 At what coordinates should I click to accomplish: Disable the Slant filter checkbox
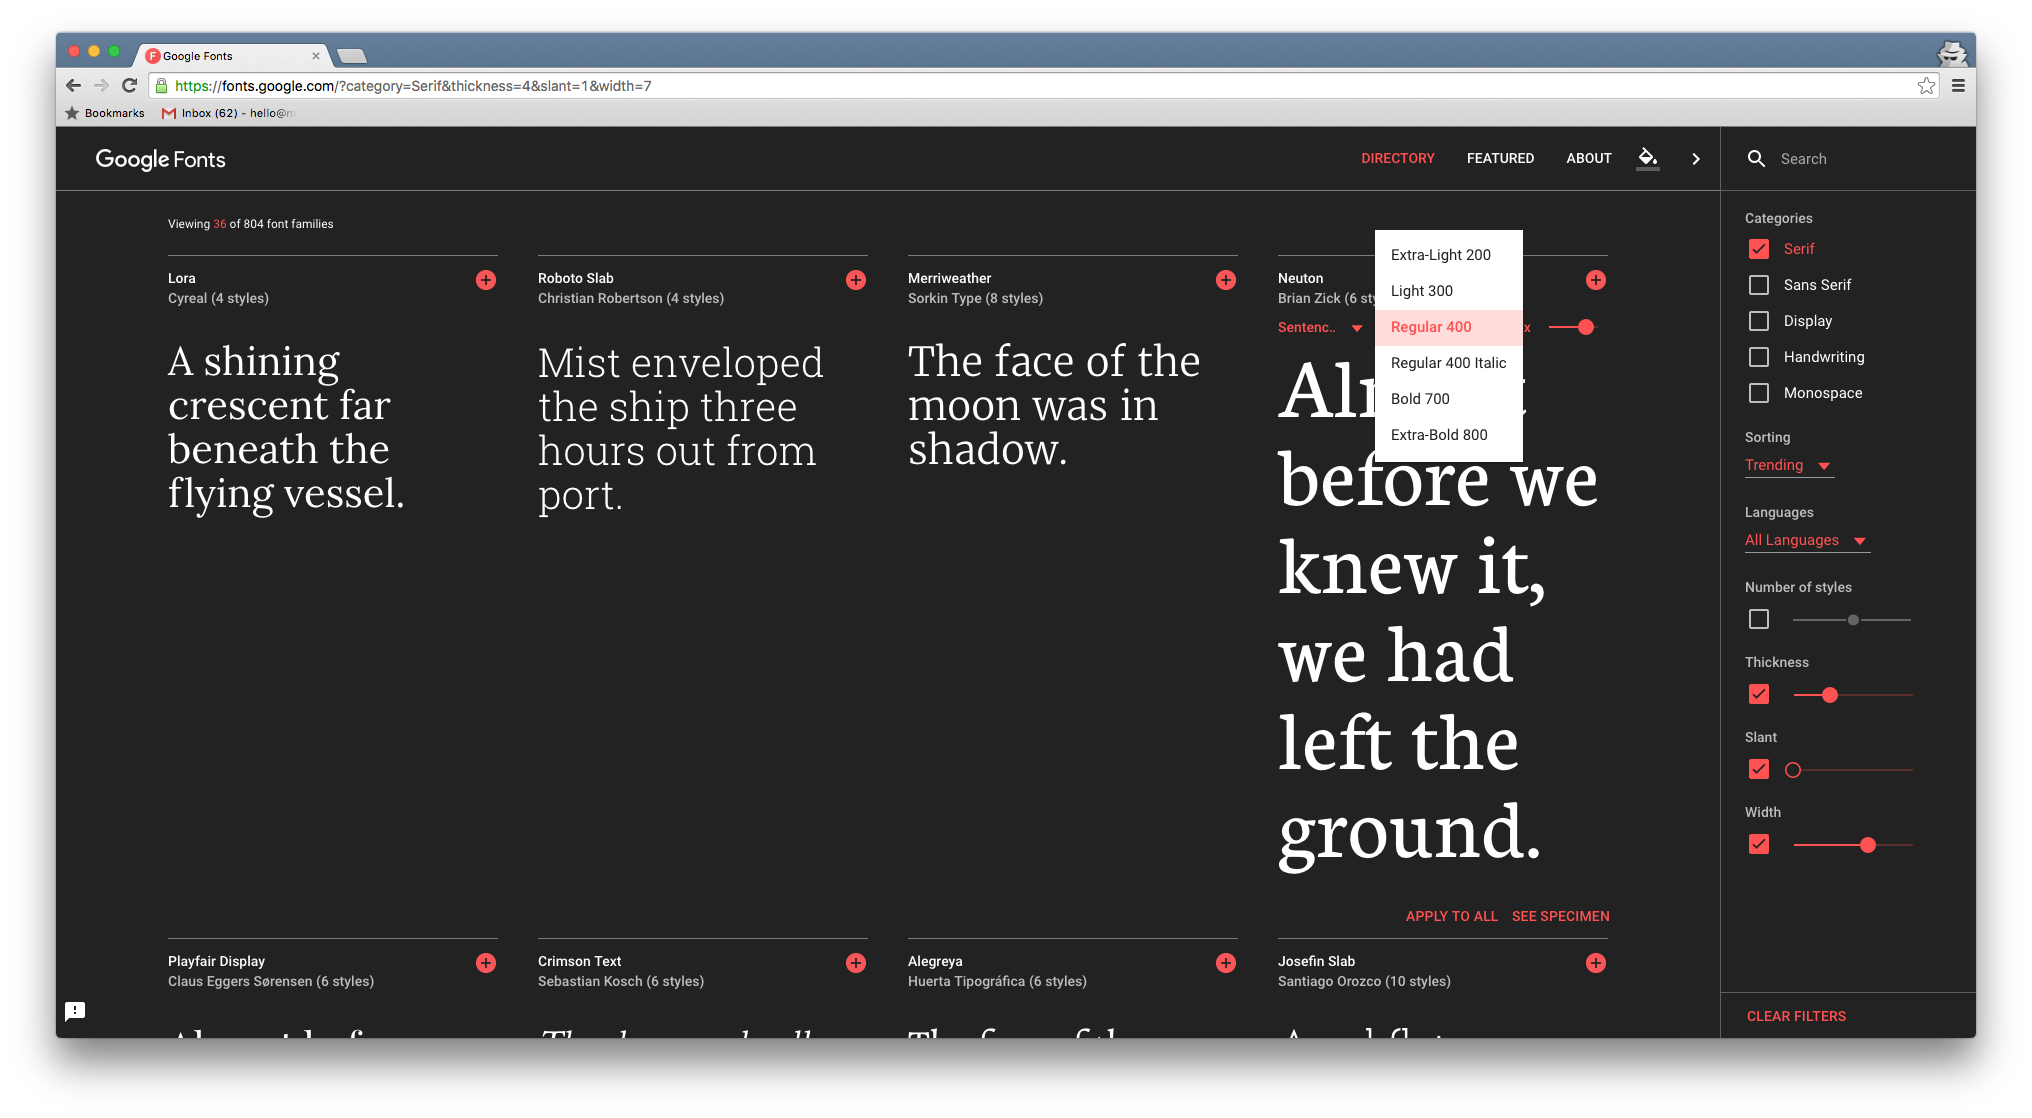pyautogui.click(x=1759, y=769)
